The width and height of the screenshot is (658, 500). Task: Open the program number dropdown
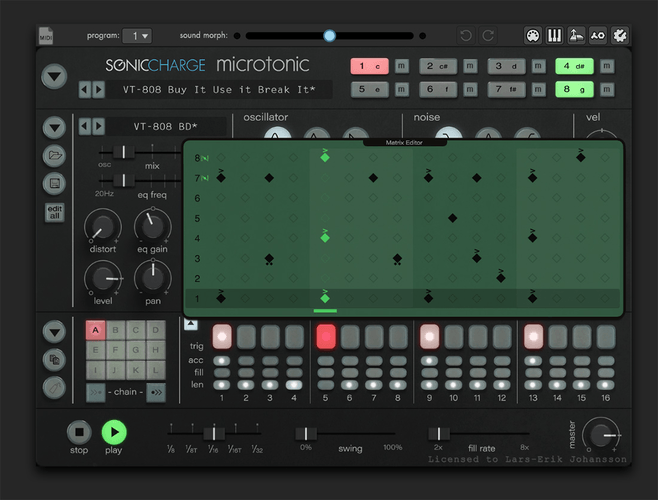[137, 36]
